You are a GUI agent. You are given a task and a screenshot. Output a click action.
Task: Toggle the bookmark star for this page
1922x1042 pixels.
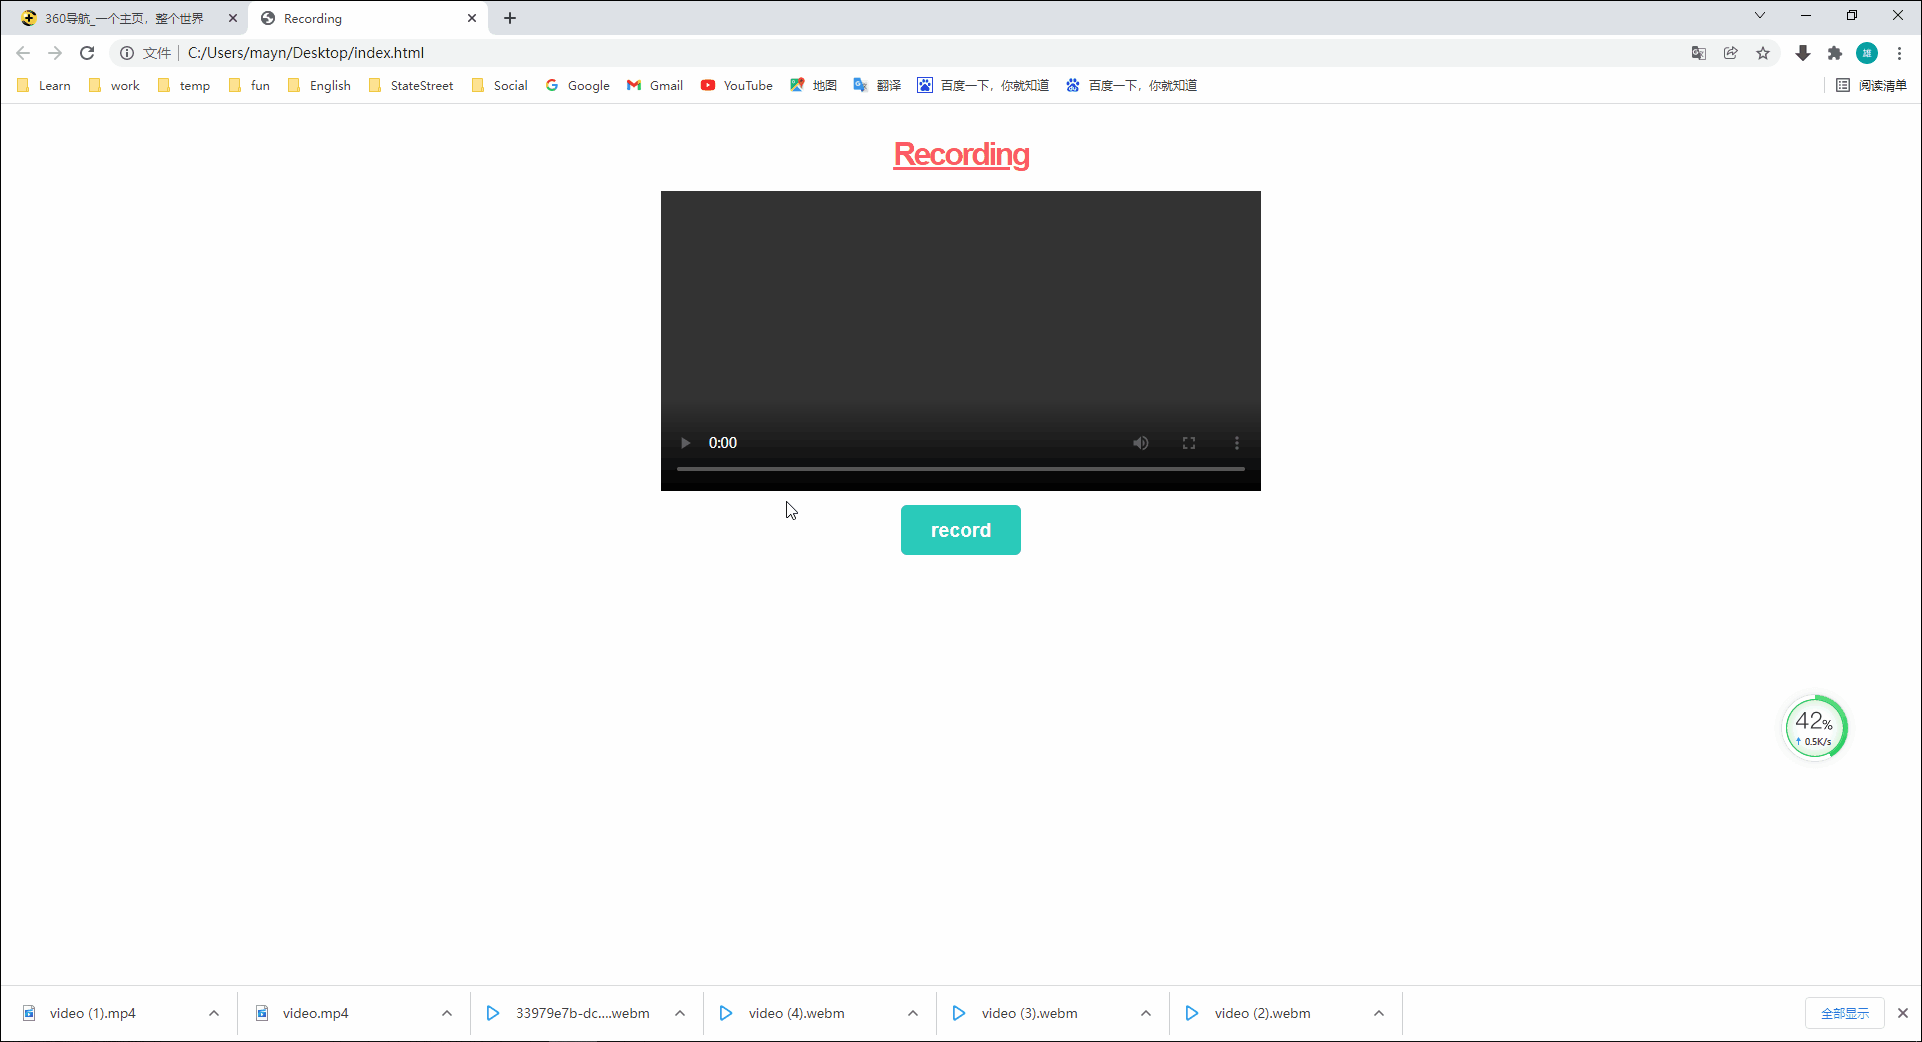coord(1764,53)
